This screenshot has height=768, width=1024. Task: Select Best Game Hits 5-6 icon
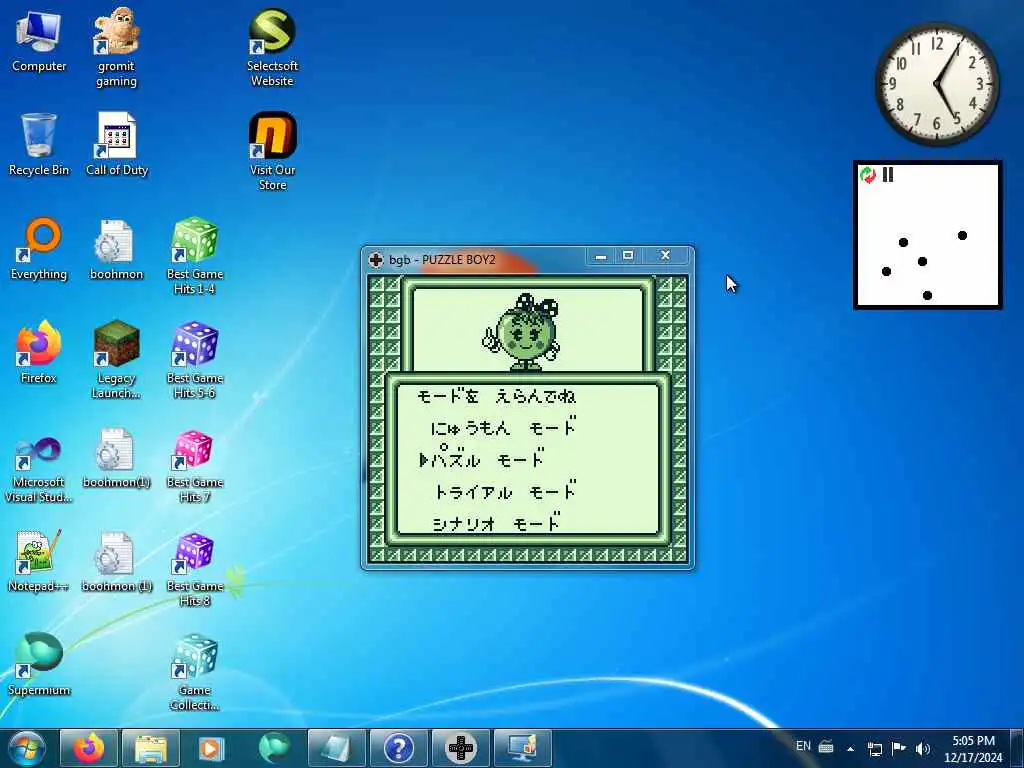pyautogui.click(x=195, y=360)
